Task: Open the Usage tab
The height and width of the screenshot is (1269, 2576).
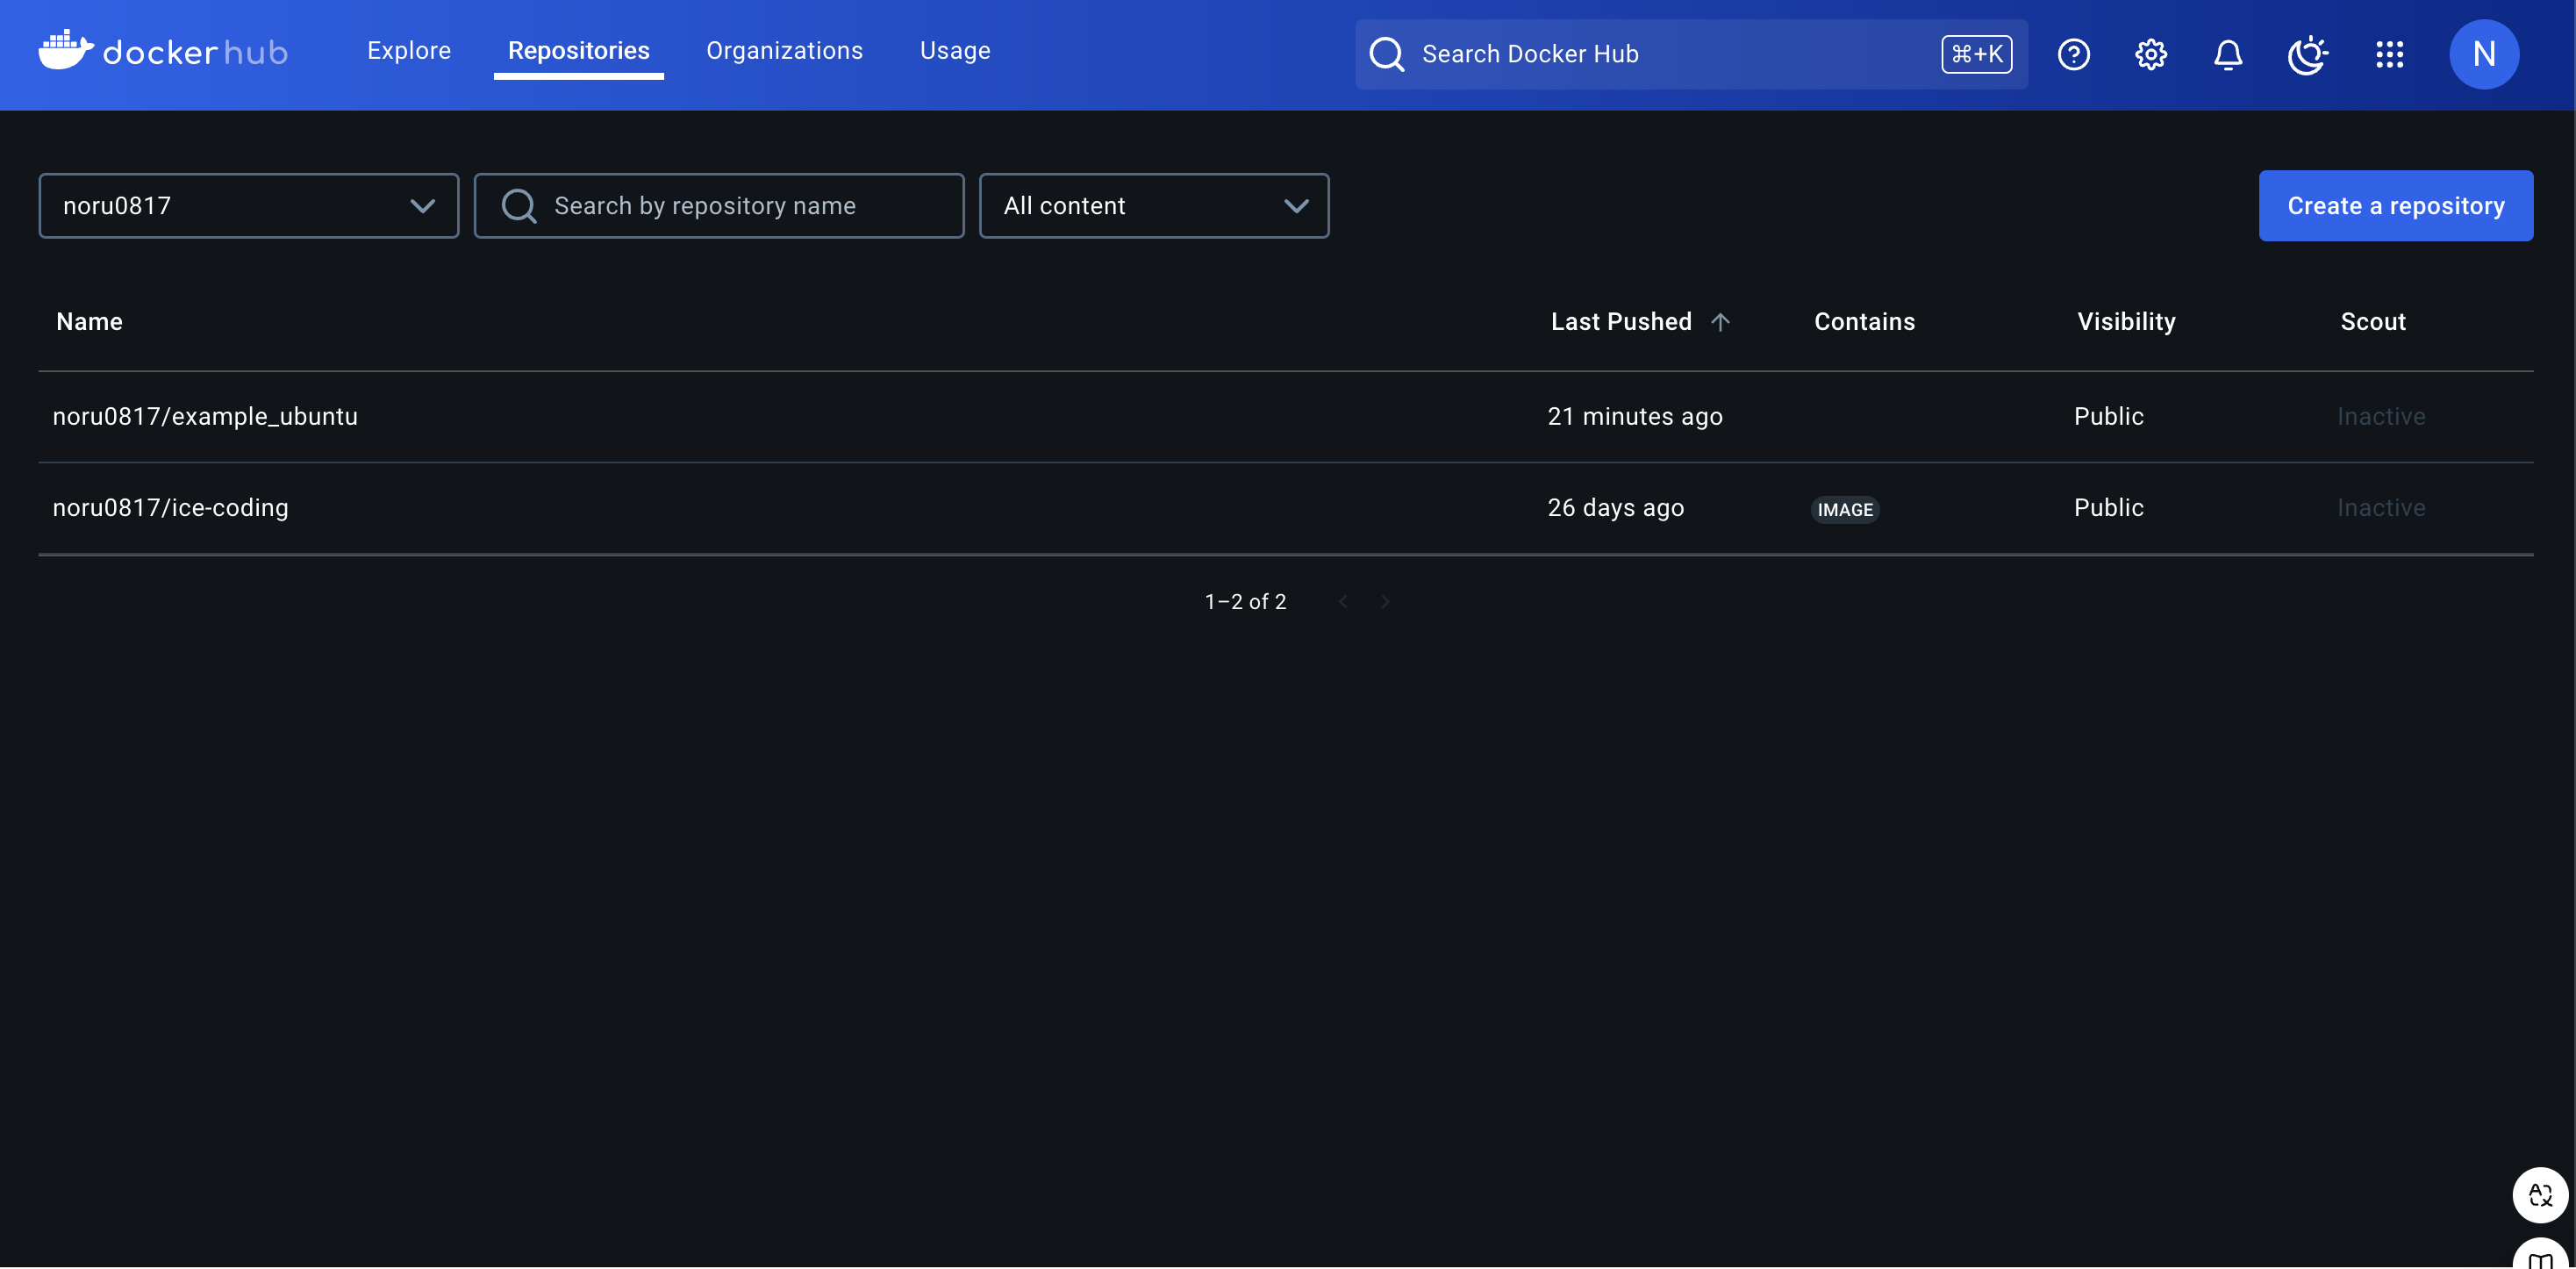Action: pos(954,51)
